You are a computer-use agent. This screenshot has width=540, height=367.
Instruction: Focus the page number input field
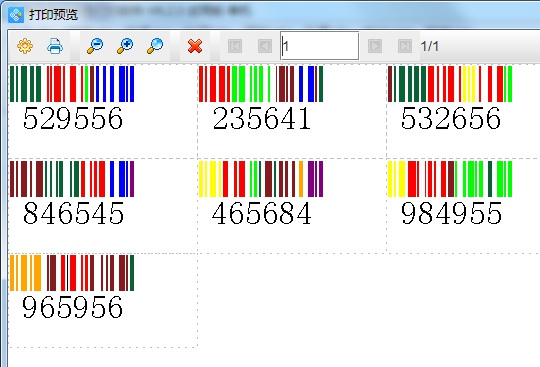tap(320, 46)
